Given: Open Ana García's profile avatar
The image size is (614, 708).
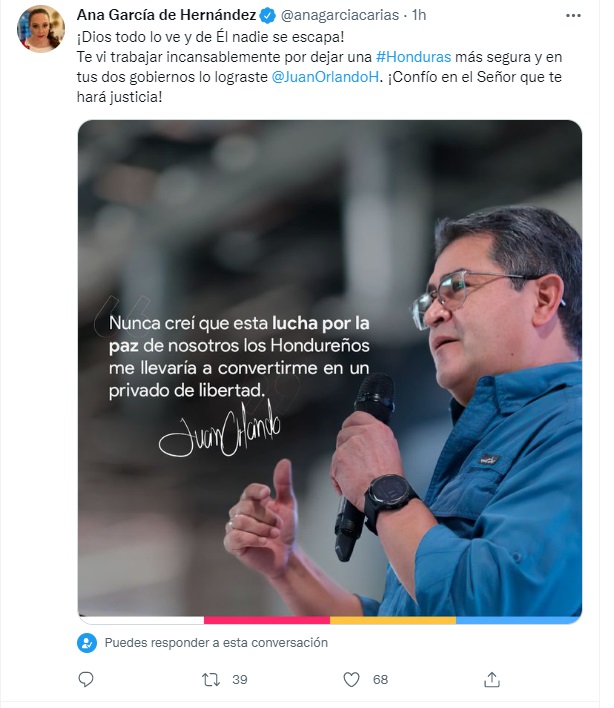Looking at the screenshot, I should pos(41,29).
